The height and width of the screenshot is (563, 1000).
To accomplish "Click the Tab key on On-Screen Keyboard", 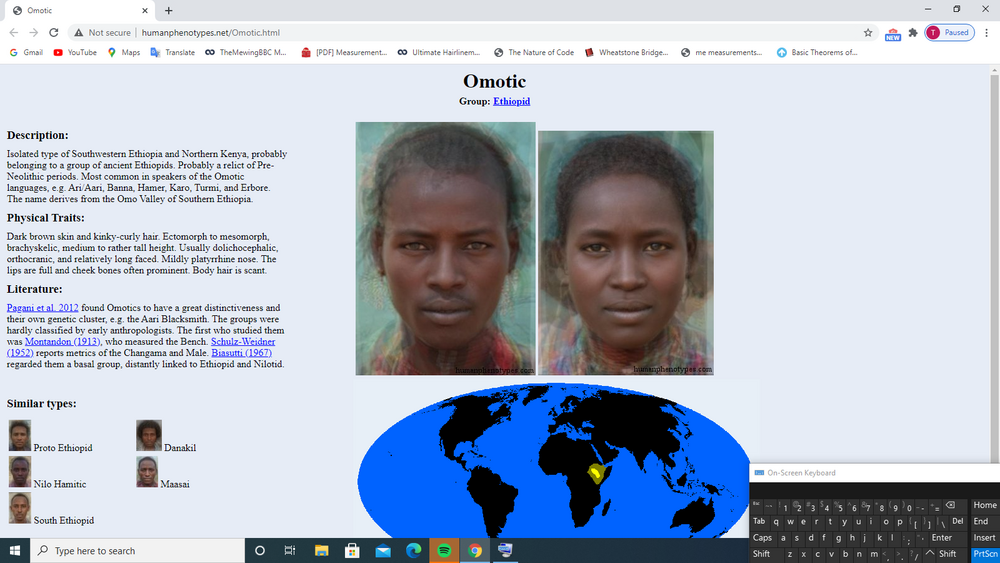I will tap(759, 522).
